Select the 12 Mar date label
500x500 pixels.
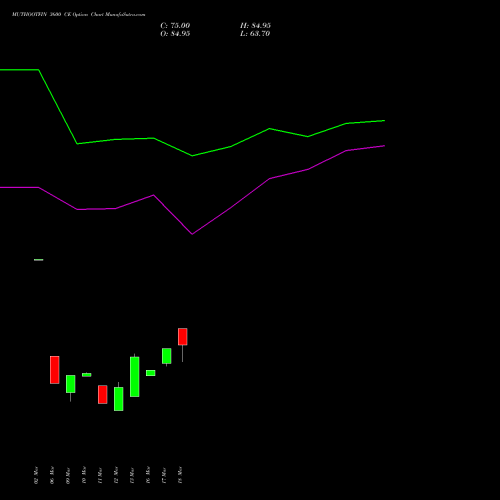pyautogui.click(x=116, y=475)
